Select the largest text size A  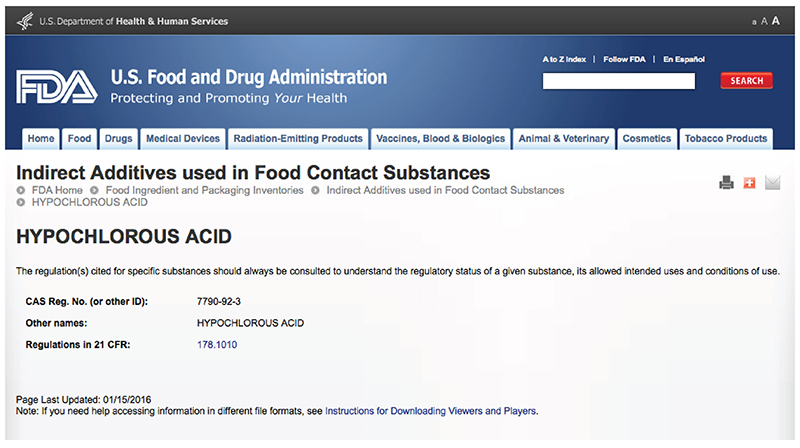coord(776,21)
